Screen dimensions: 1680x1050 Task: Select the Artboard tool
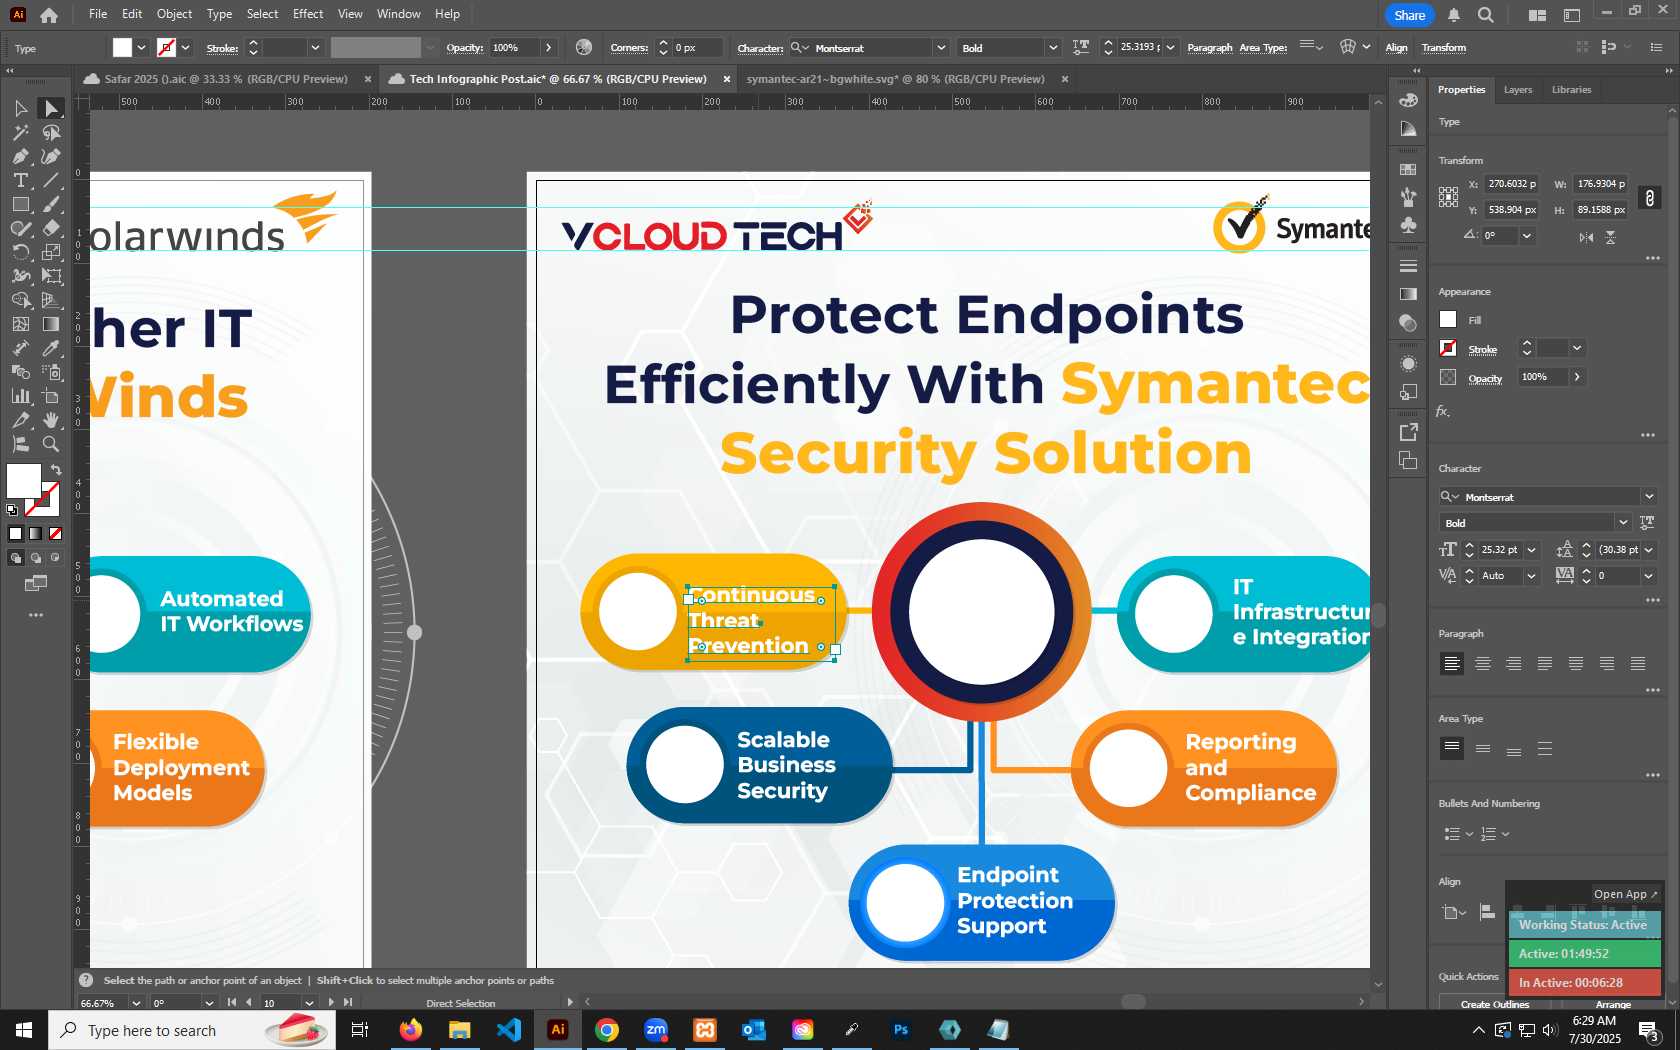click(x=51, y=396)
